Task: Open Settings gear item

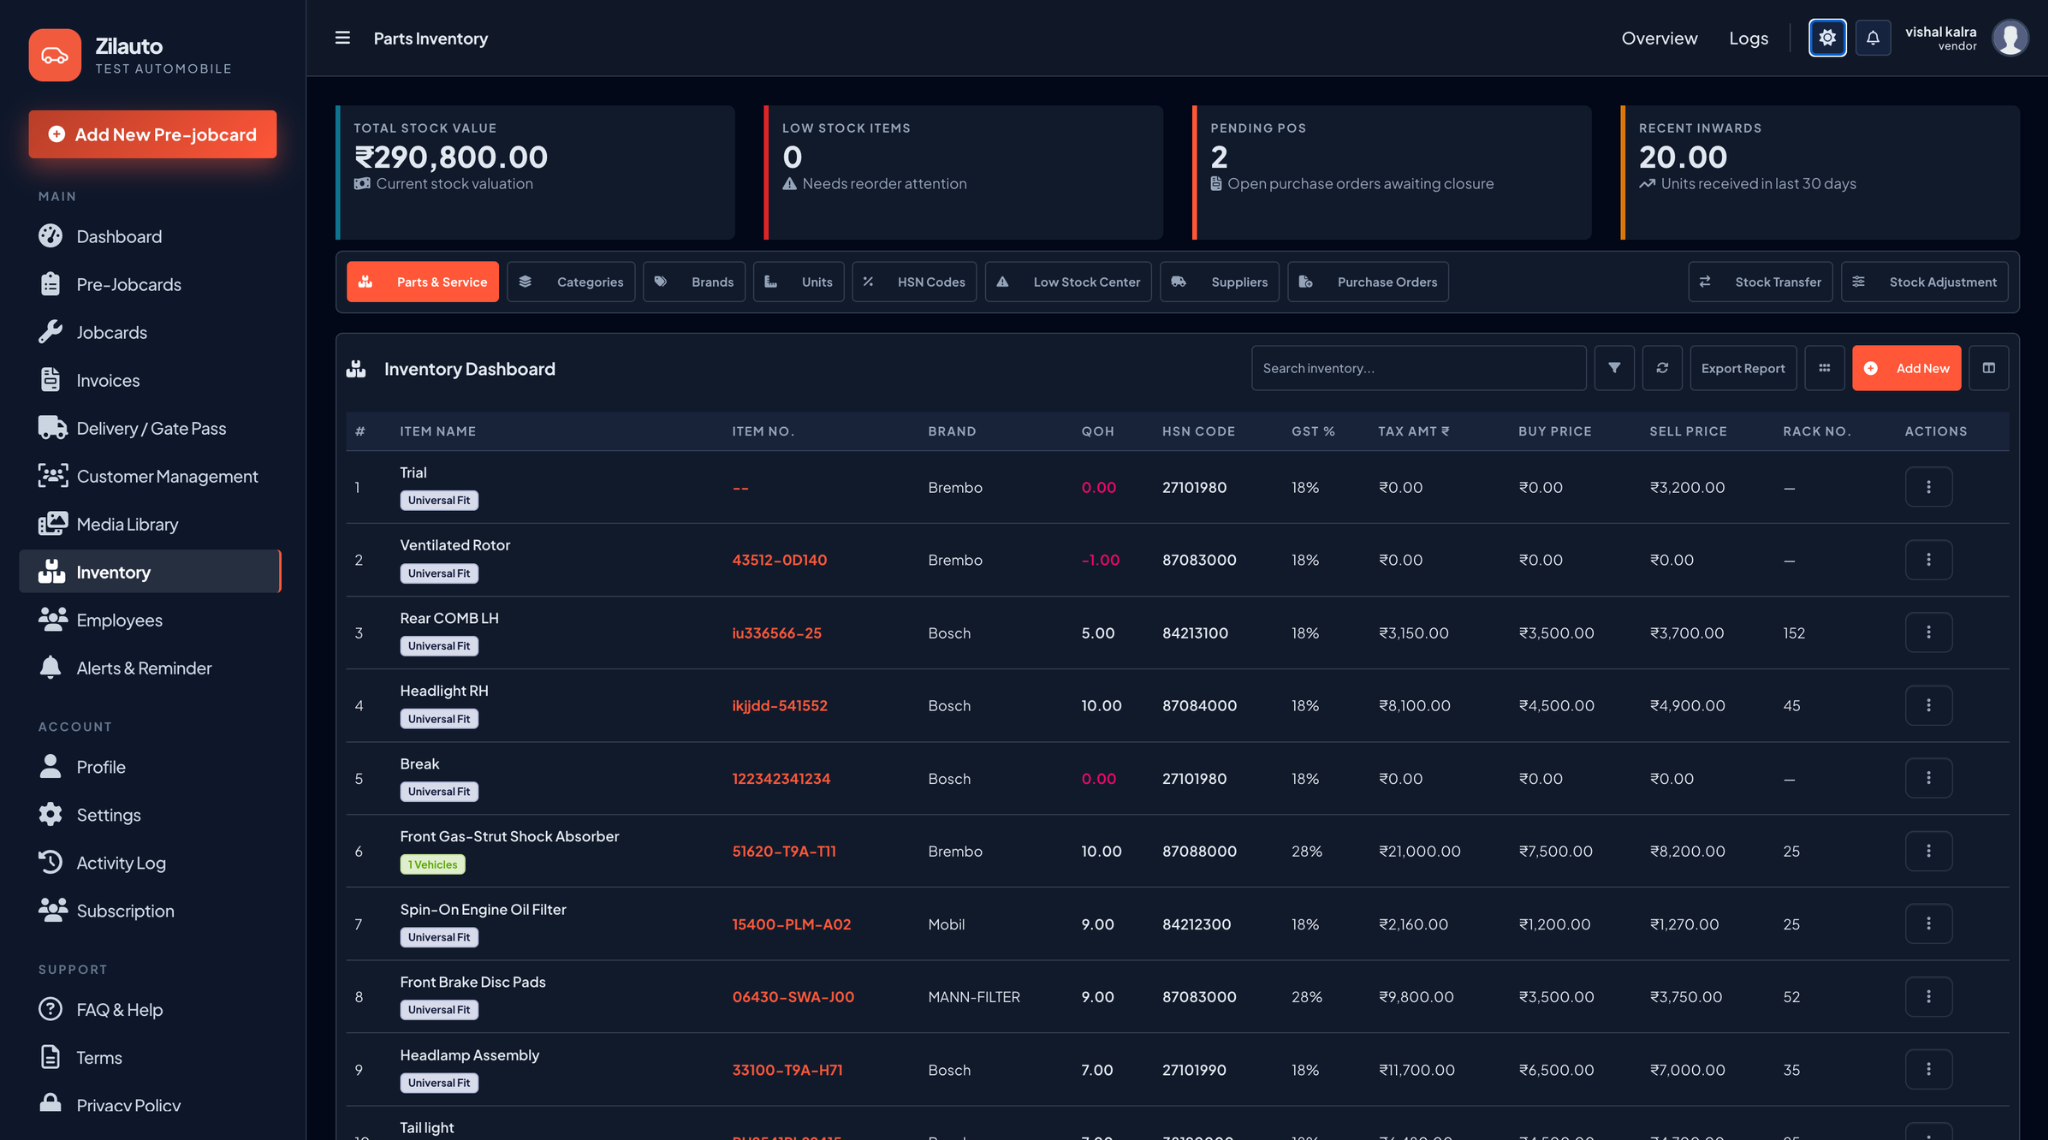Action: 150,815
